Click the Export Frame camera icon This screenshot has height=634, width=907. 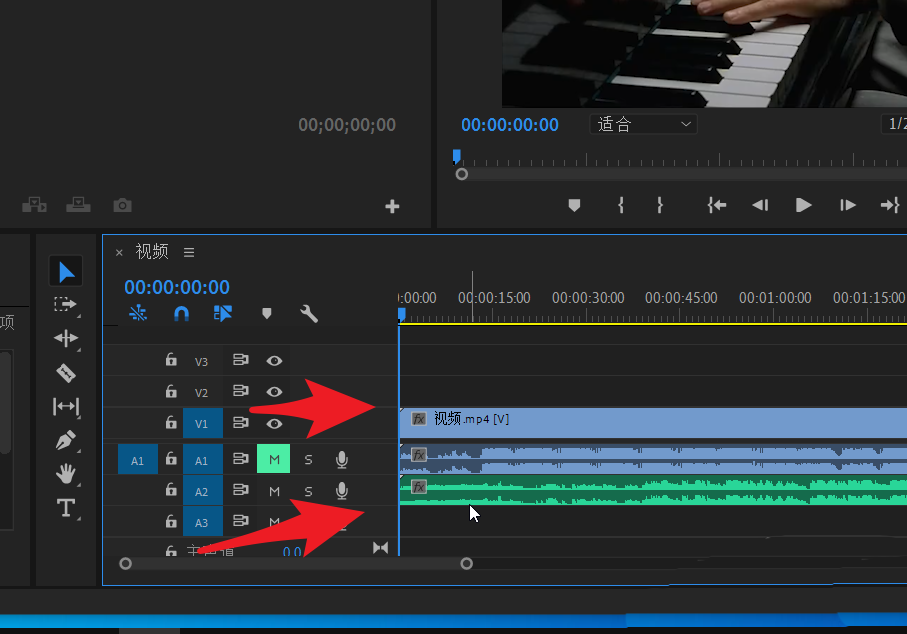click(122, 205)
